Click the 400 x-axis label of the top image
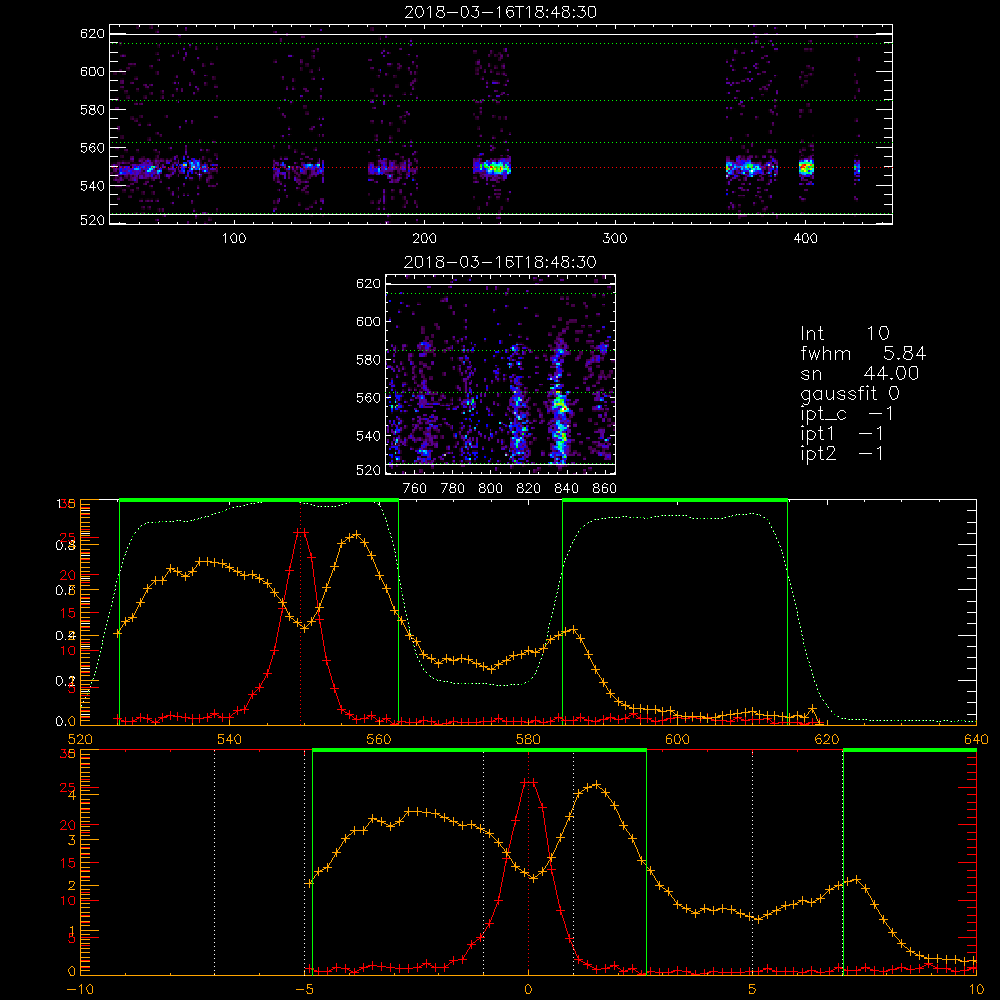Image resolution: width=1000 pixels, height=1000 pixels. click(x=805, y=238)
